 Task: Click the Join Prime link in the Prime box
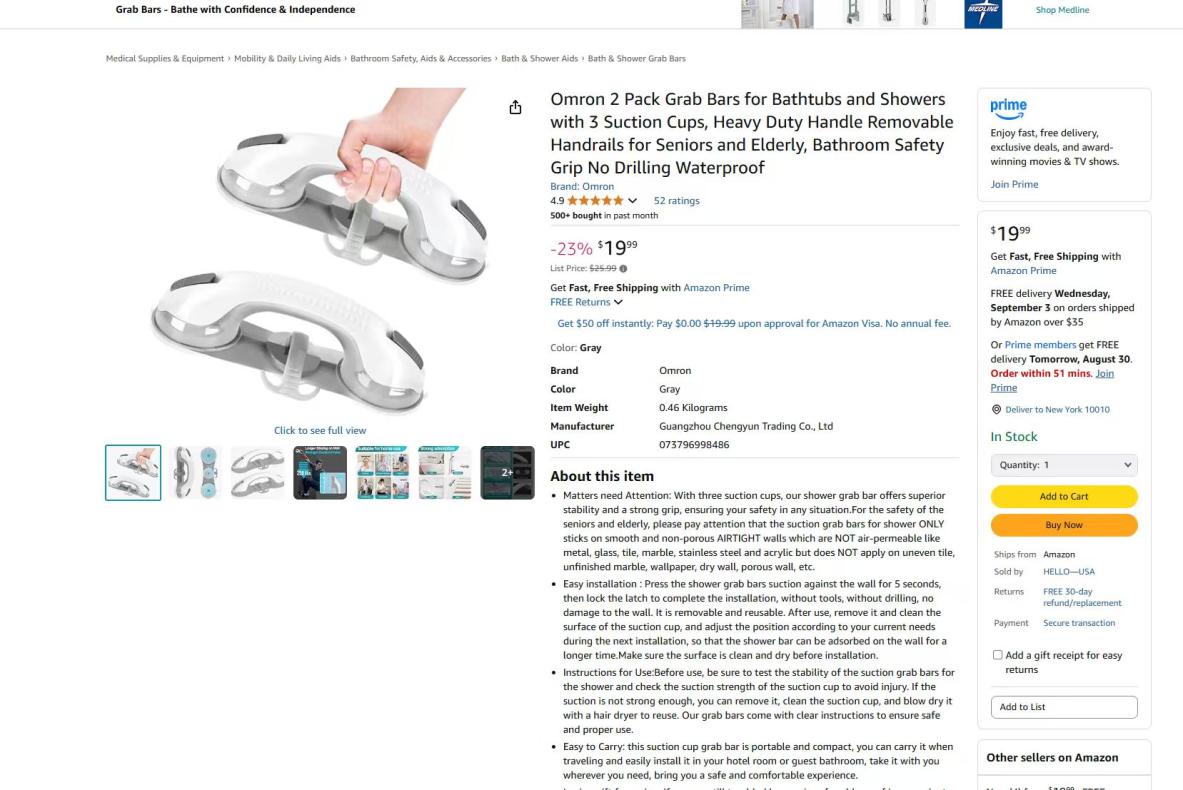1014,184
